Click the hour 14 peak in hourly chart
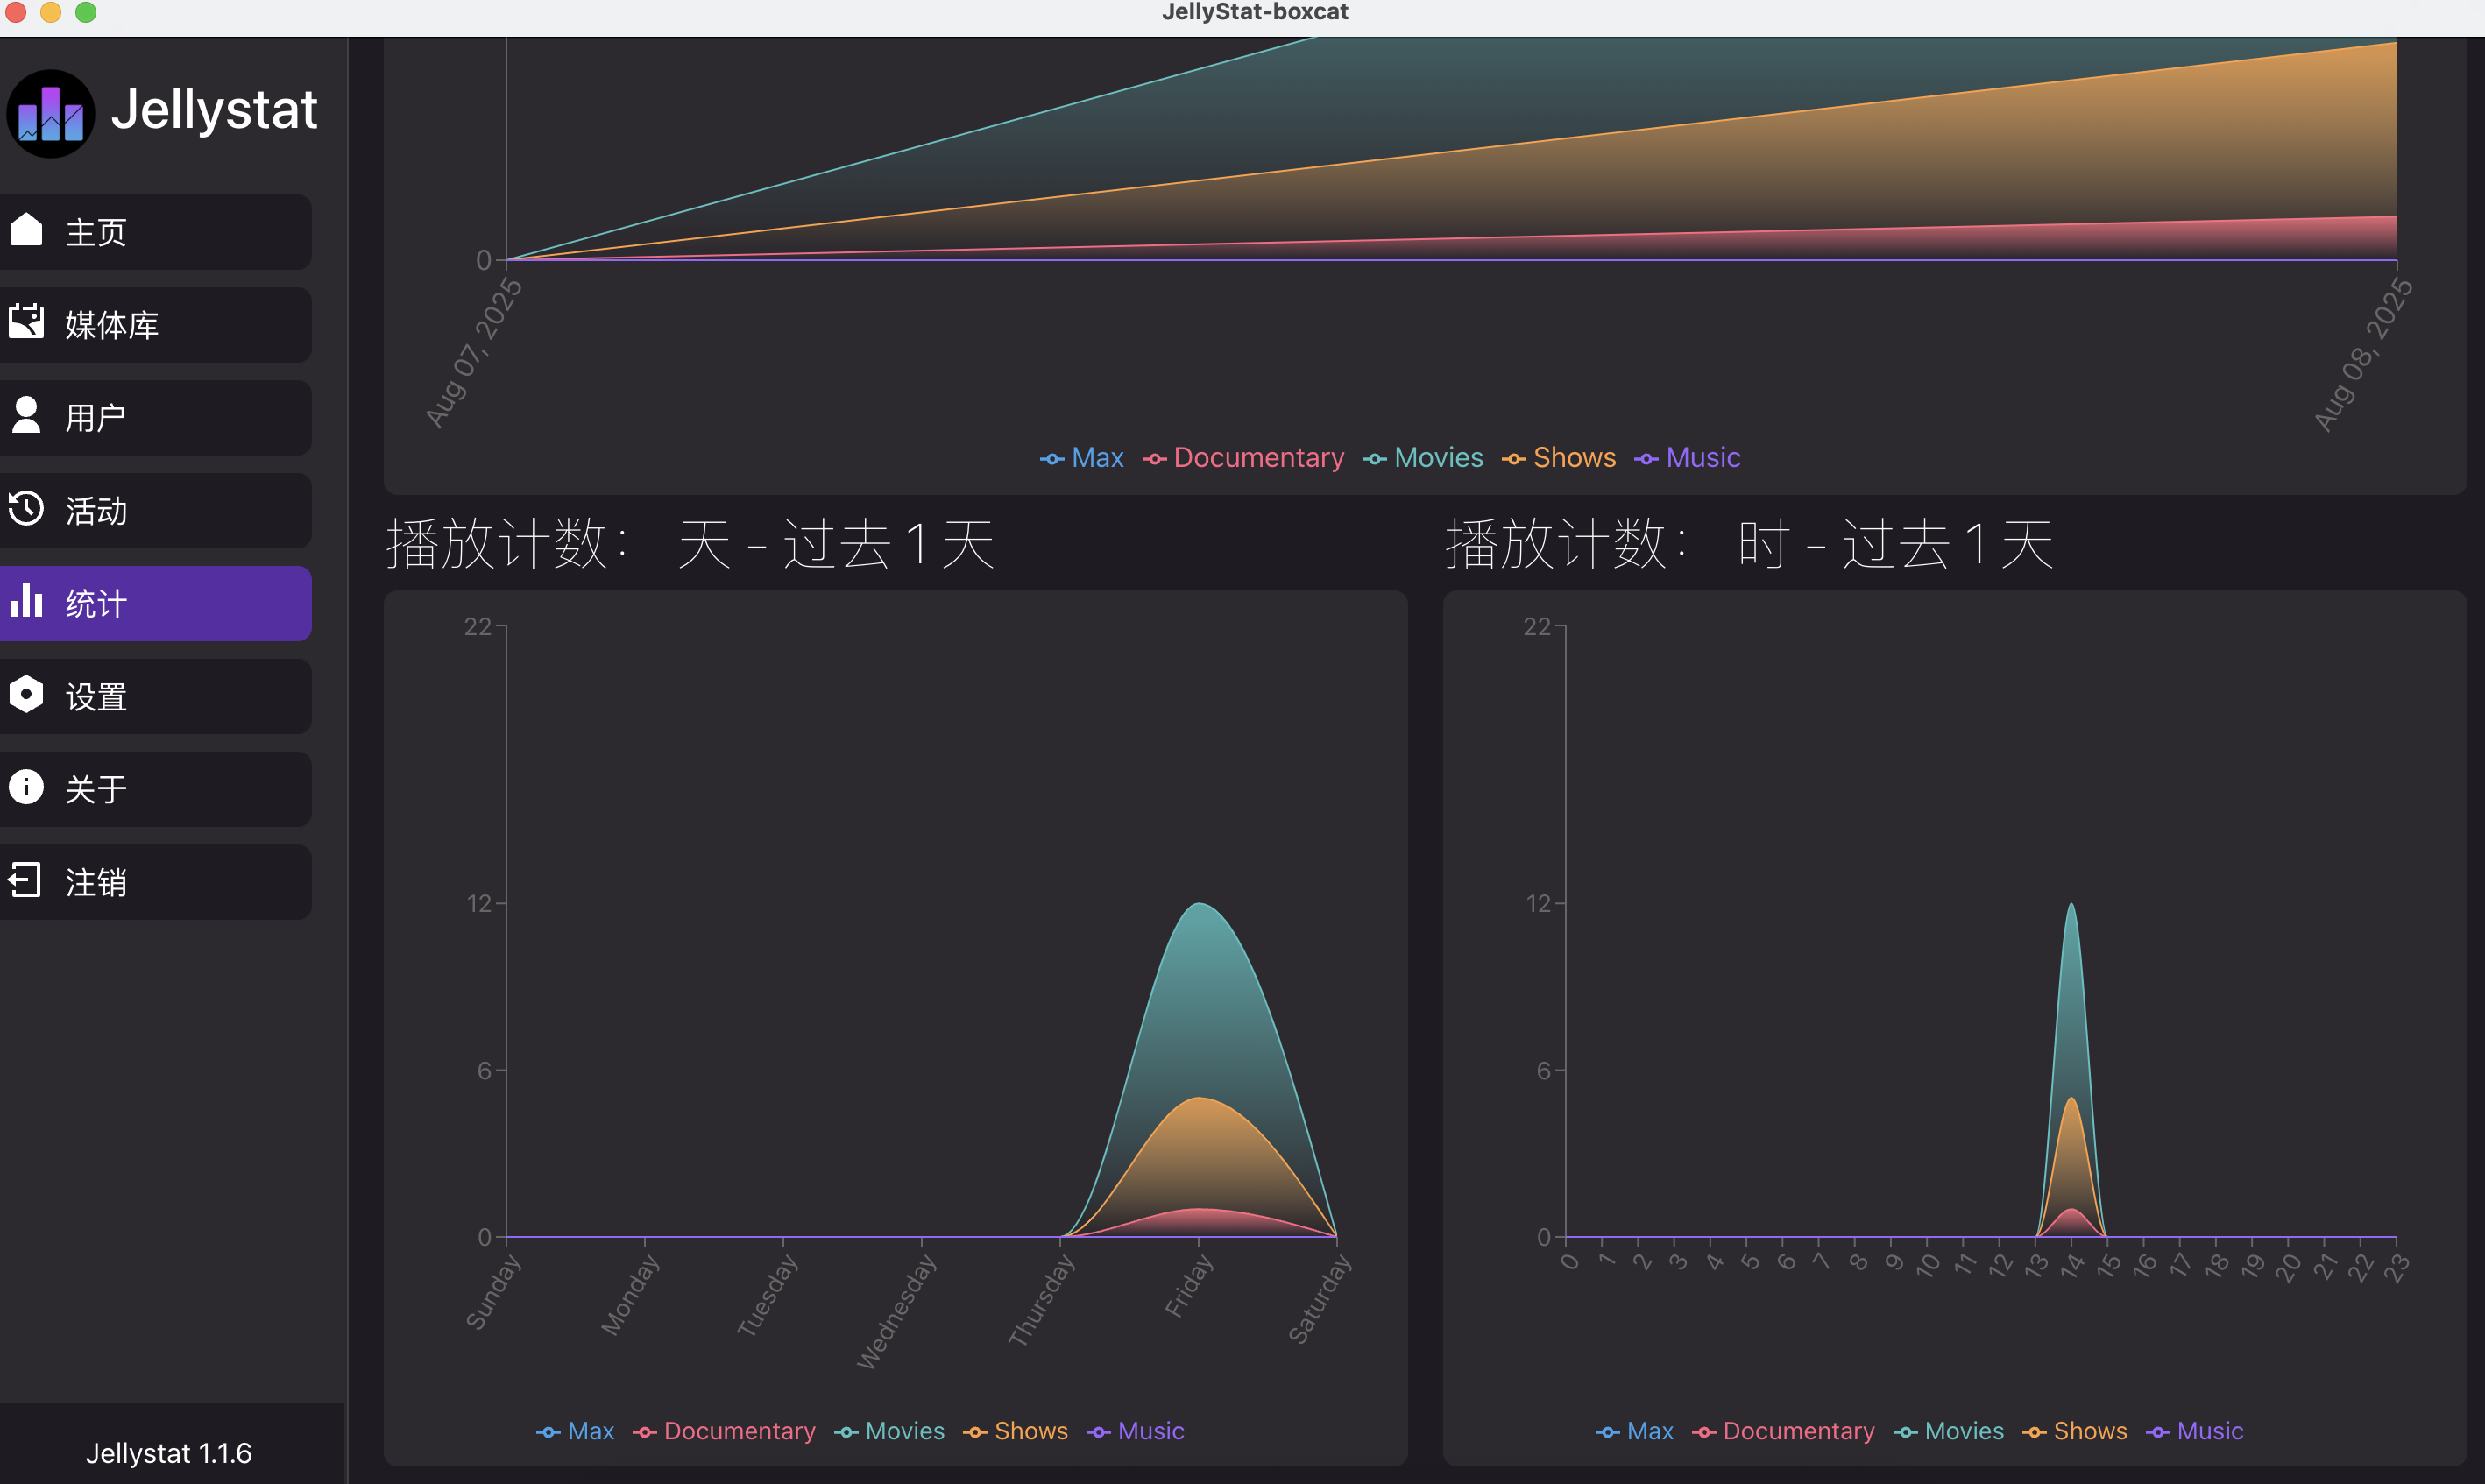 click(2071, 904)
